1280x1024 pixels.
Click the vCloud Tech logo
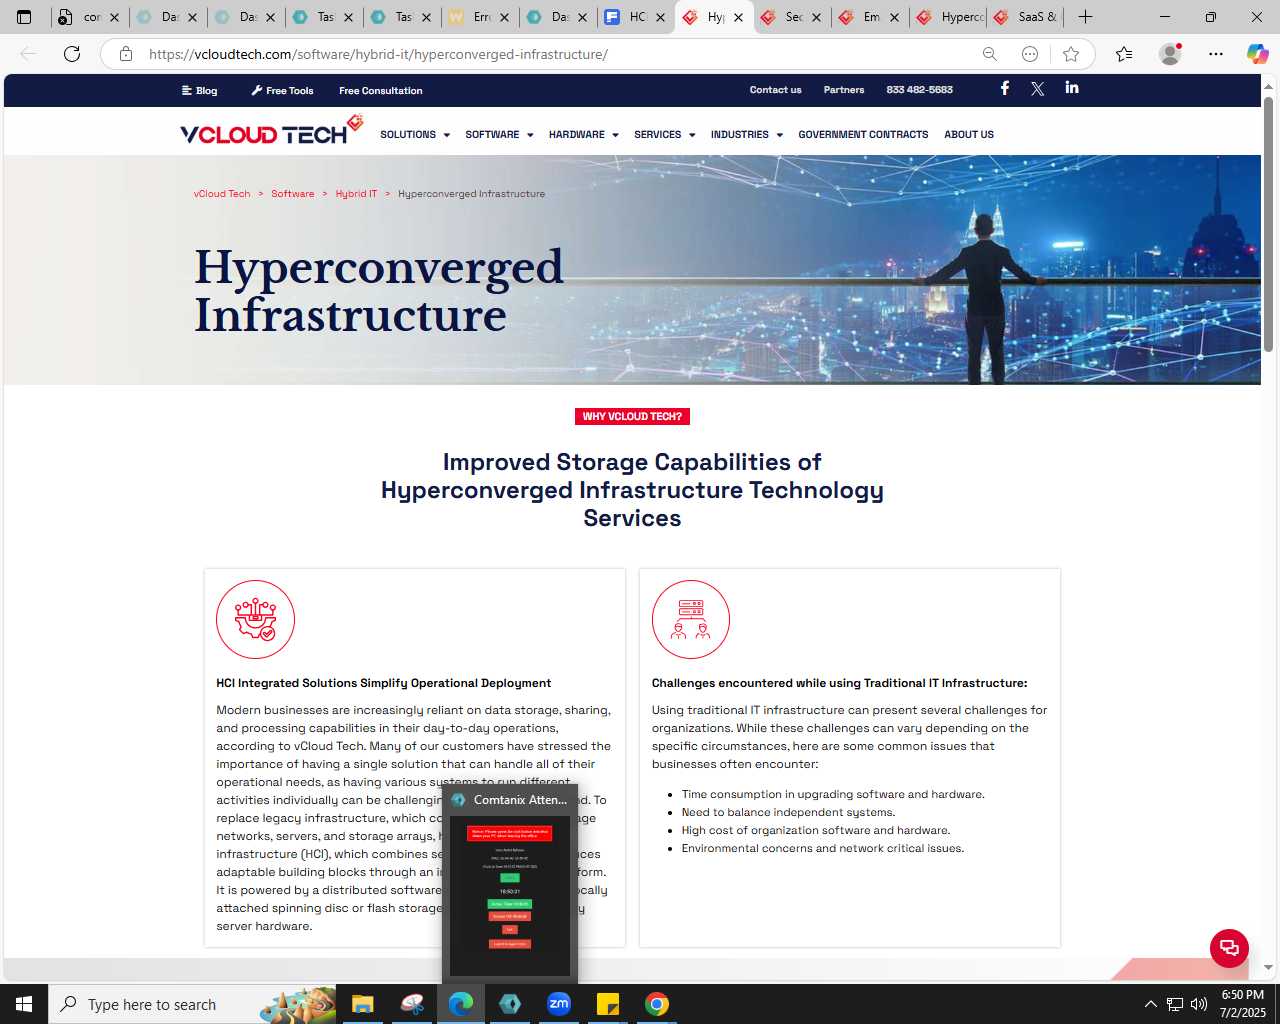coord(271,131)
